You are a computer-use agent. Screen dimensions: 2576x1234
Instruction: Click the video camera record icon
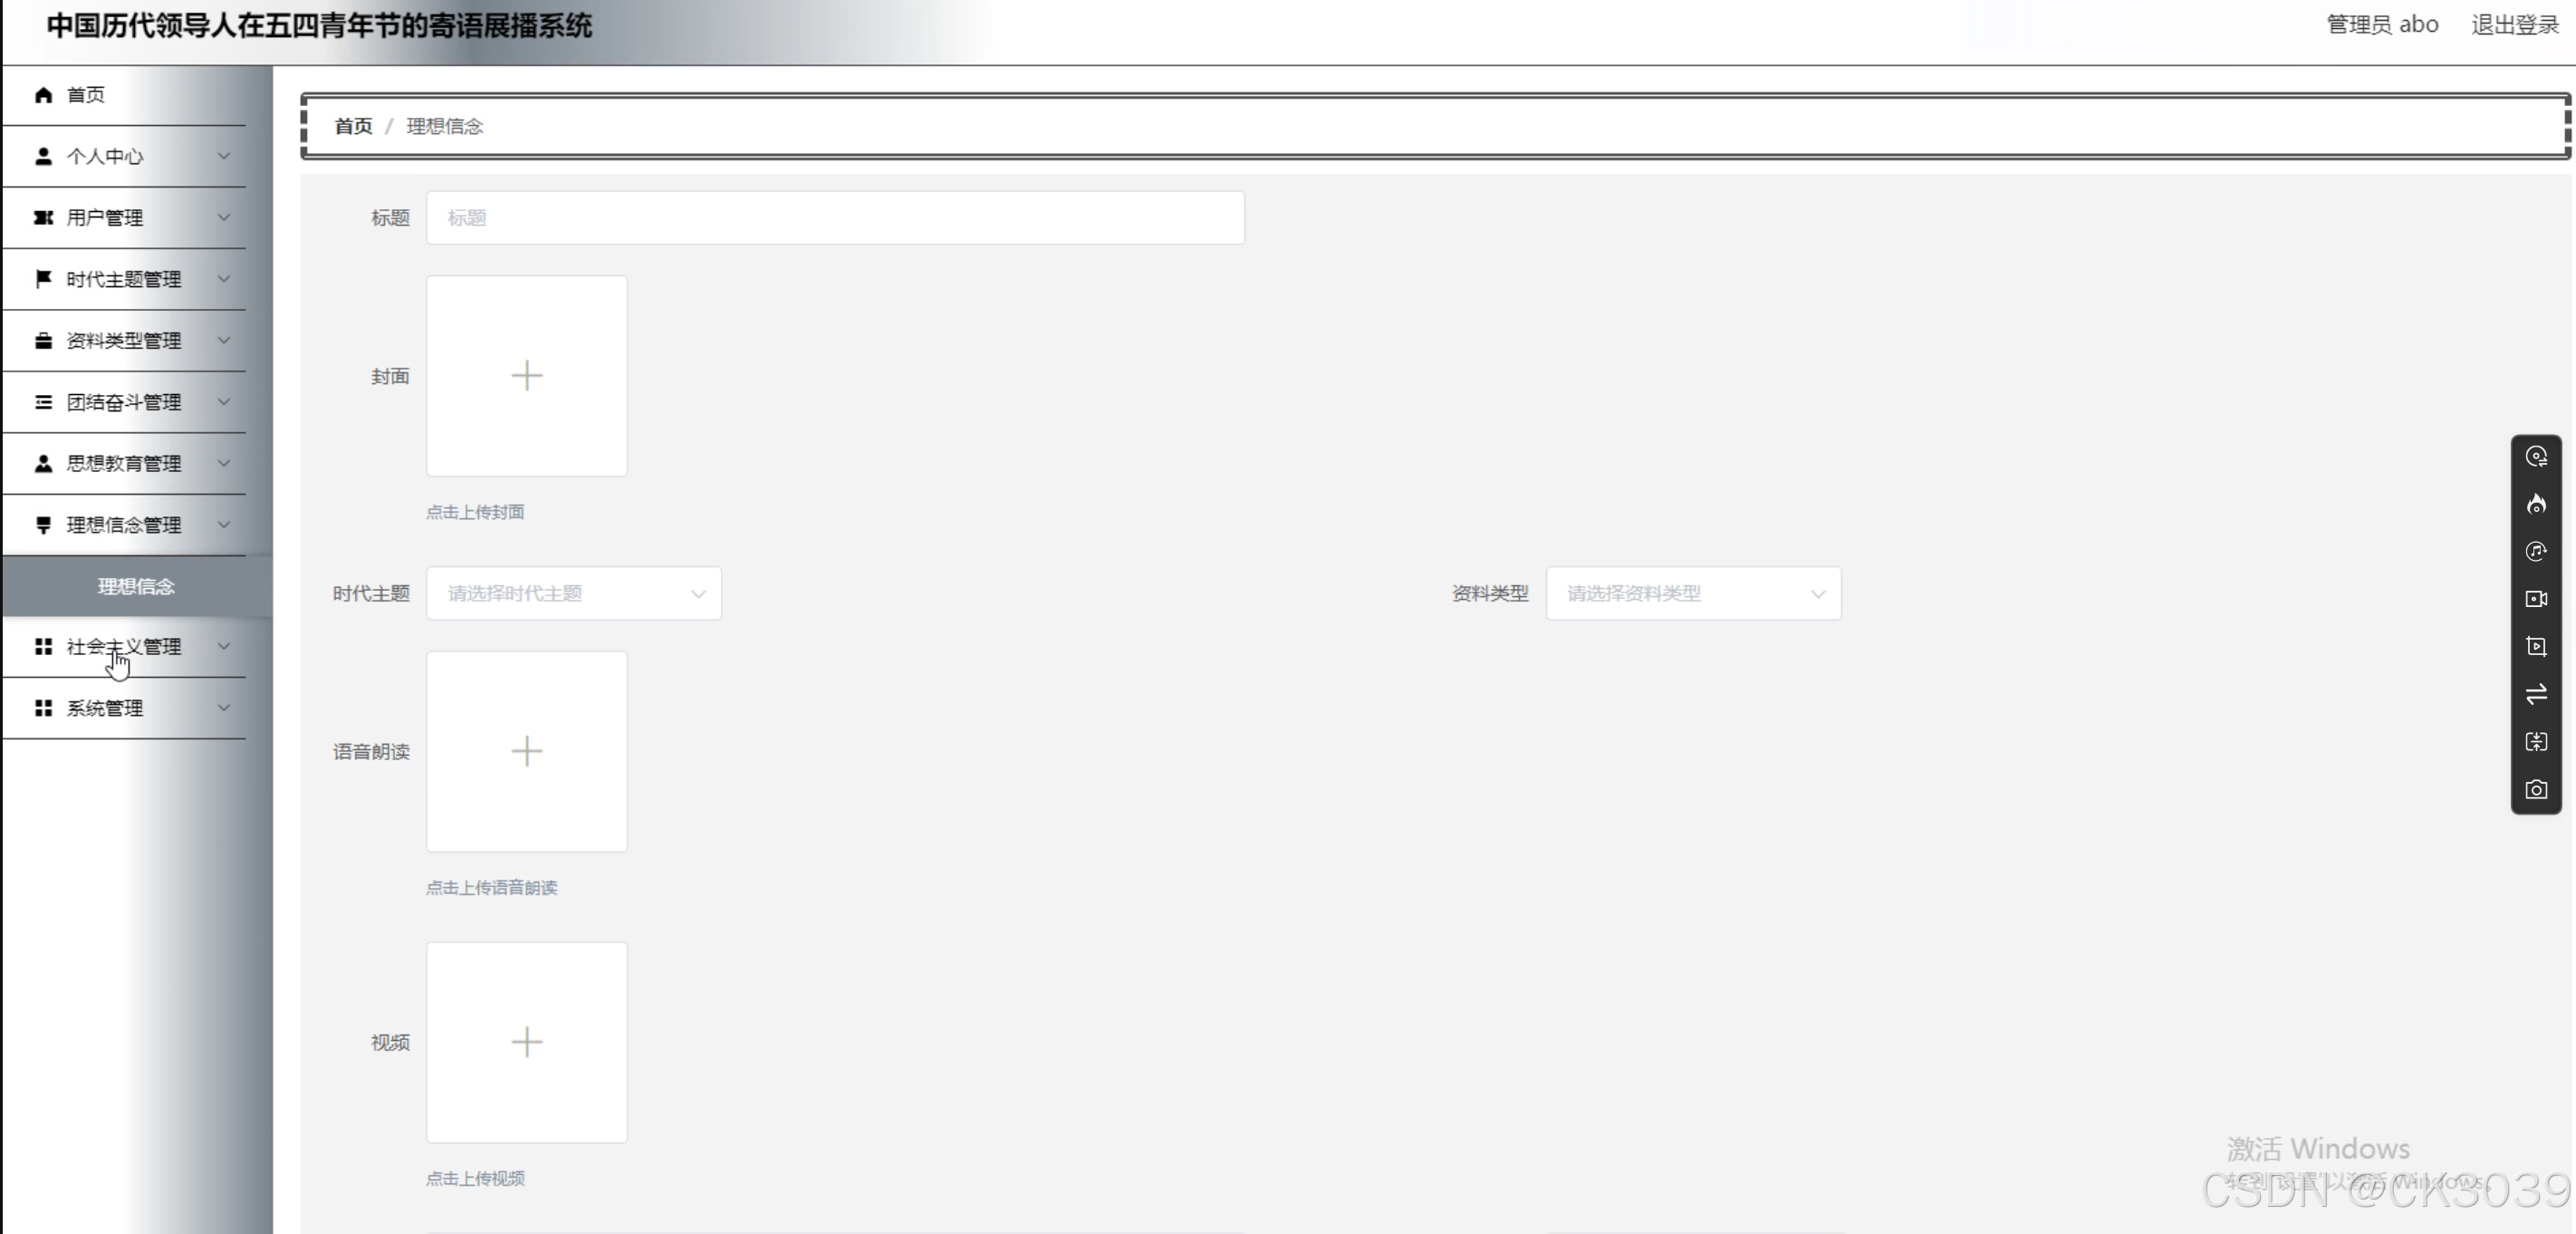[2536, 599]
